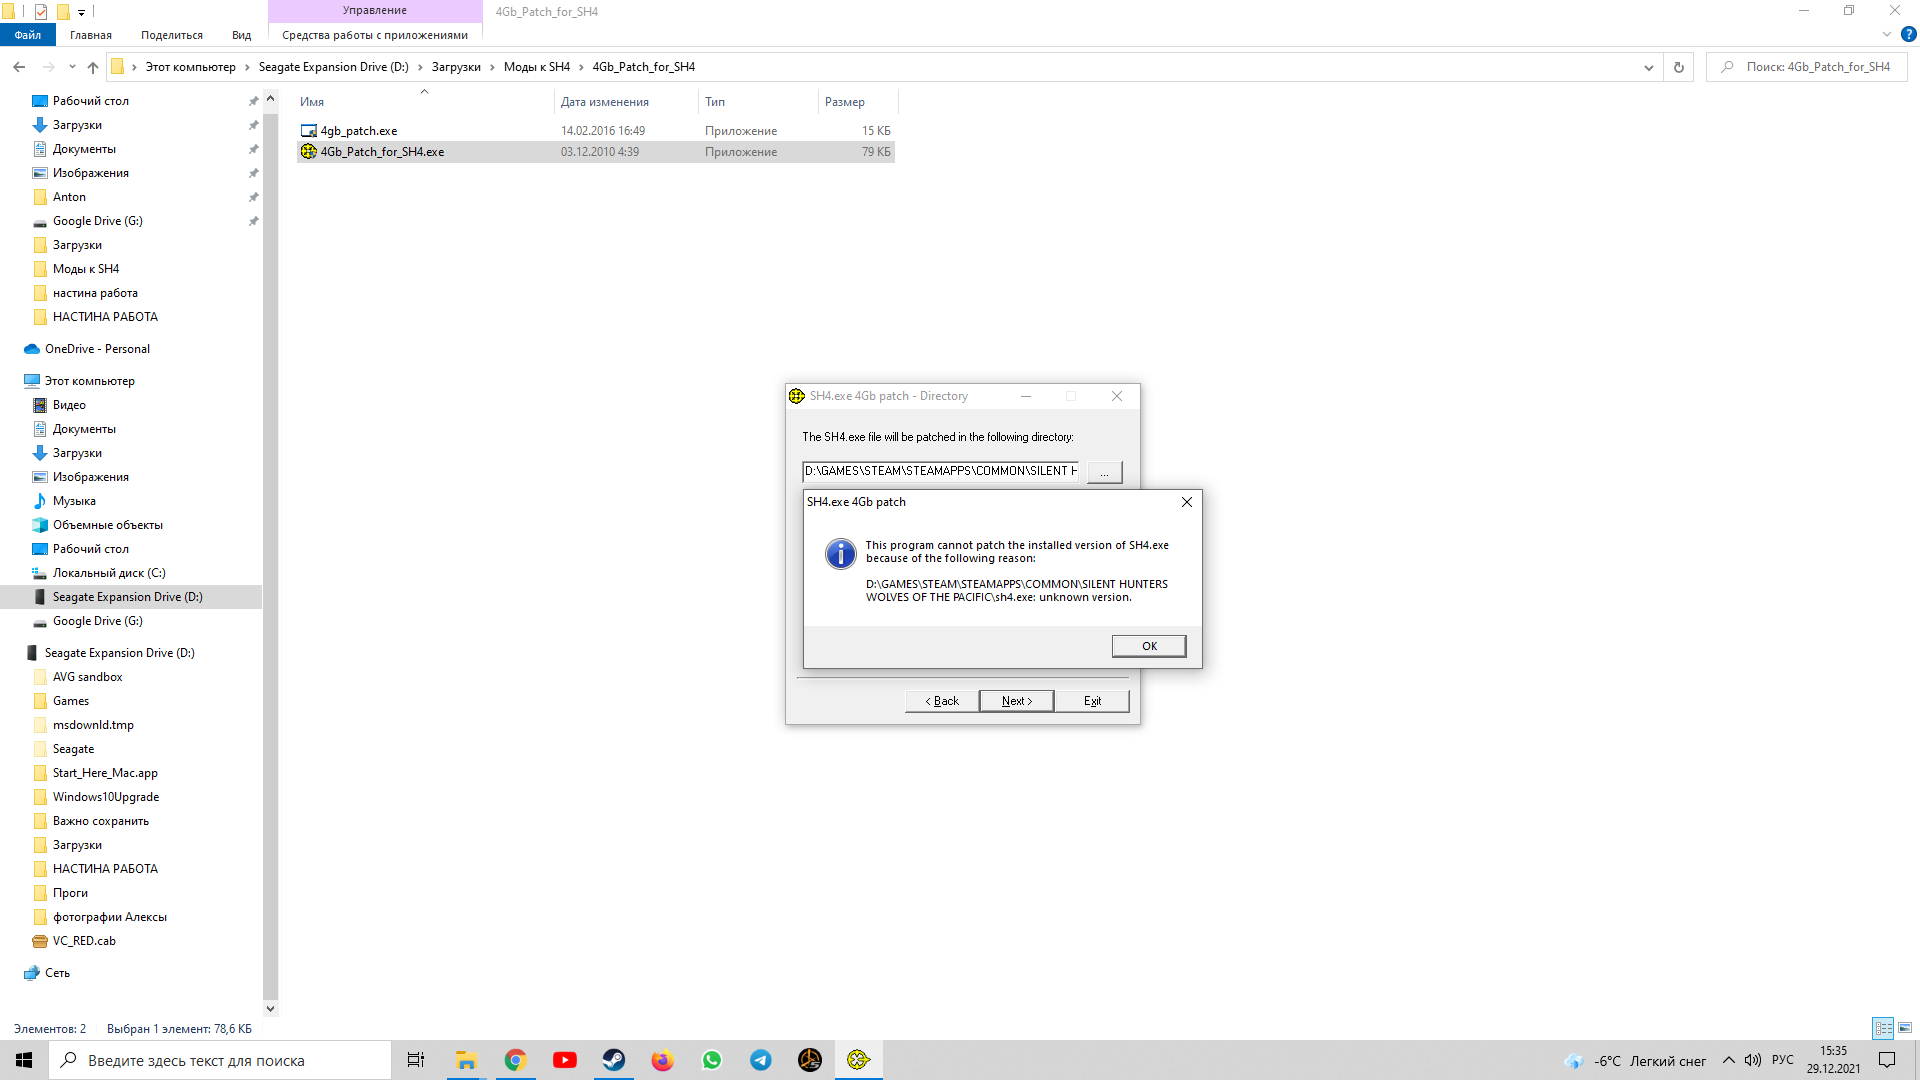
Task: Click the Next button in patch wizard
Action: [x=1016, y=701]
